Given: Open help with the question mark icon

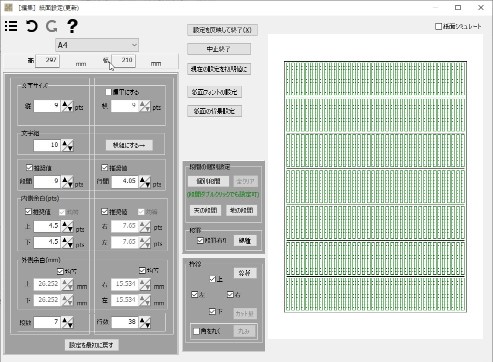Looking at the screenshot, I should (x=72, y=26).
